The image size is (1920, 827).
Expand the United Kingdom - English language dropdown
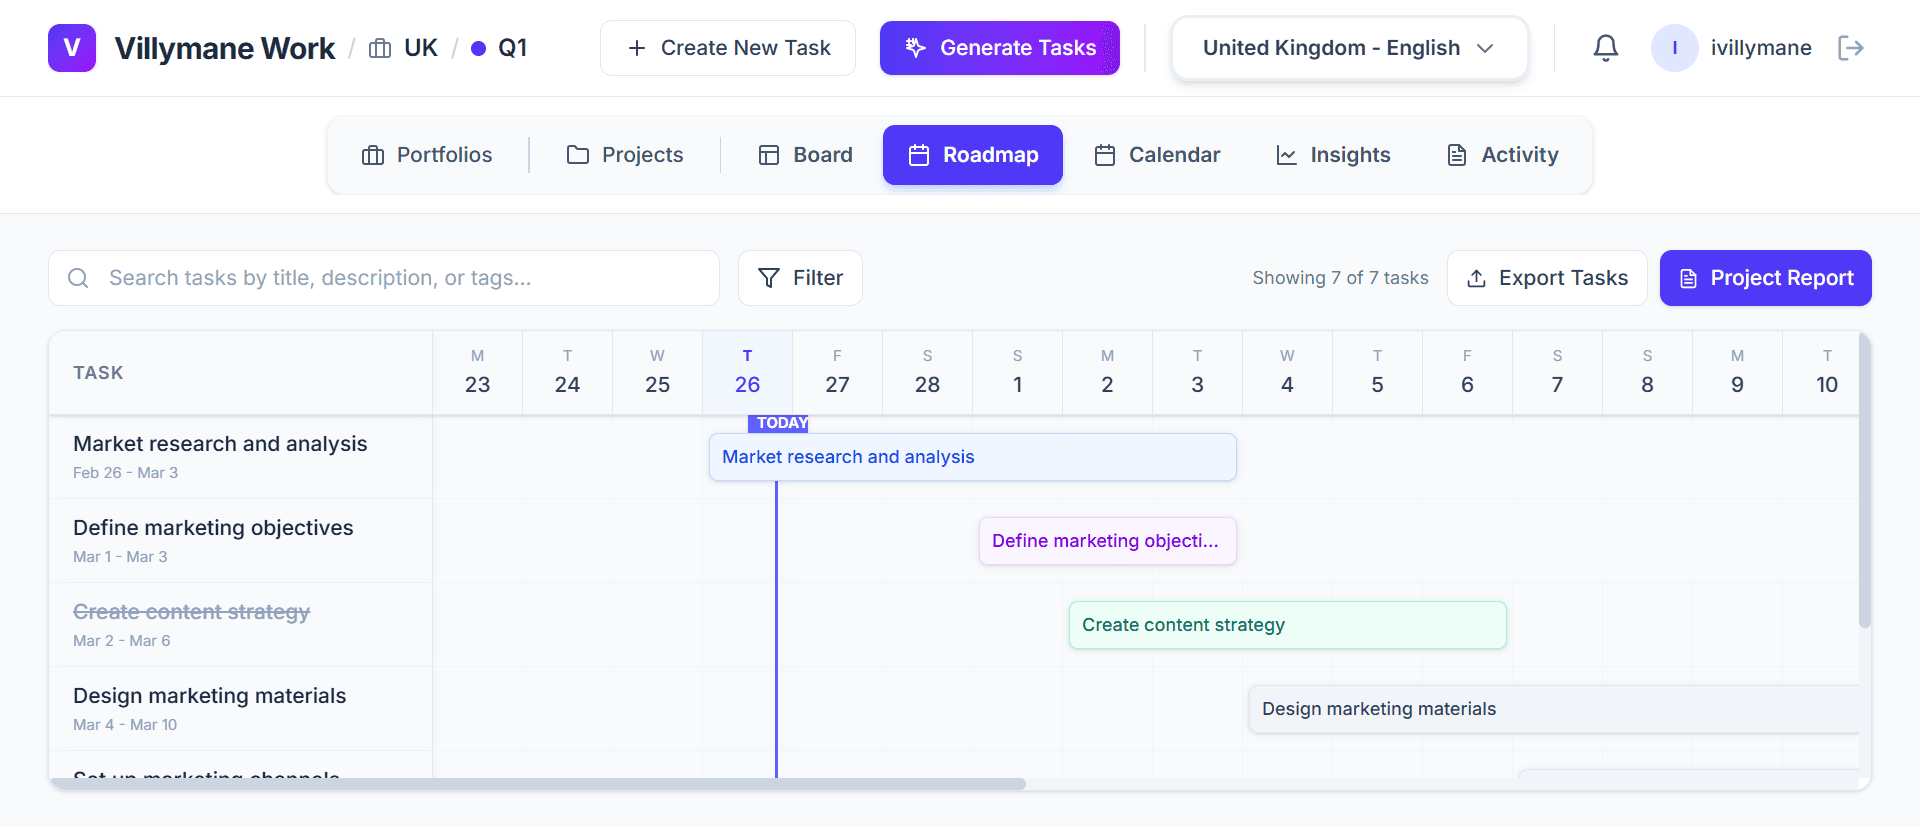pos(1348,48)
